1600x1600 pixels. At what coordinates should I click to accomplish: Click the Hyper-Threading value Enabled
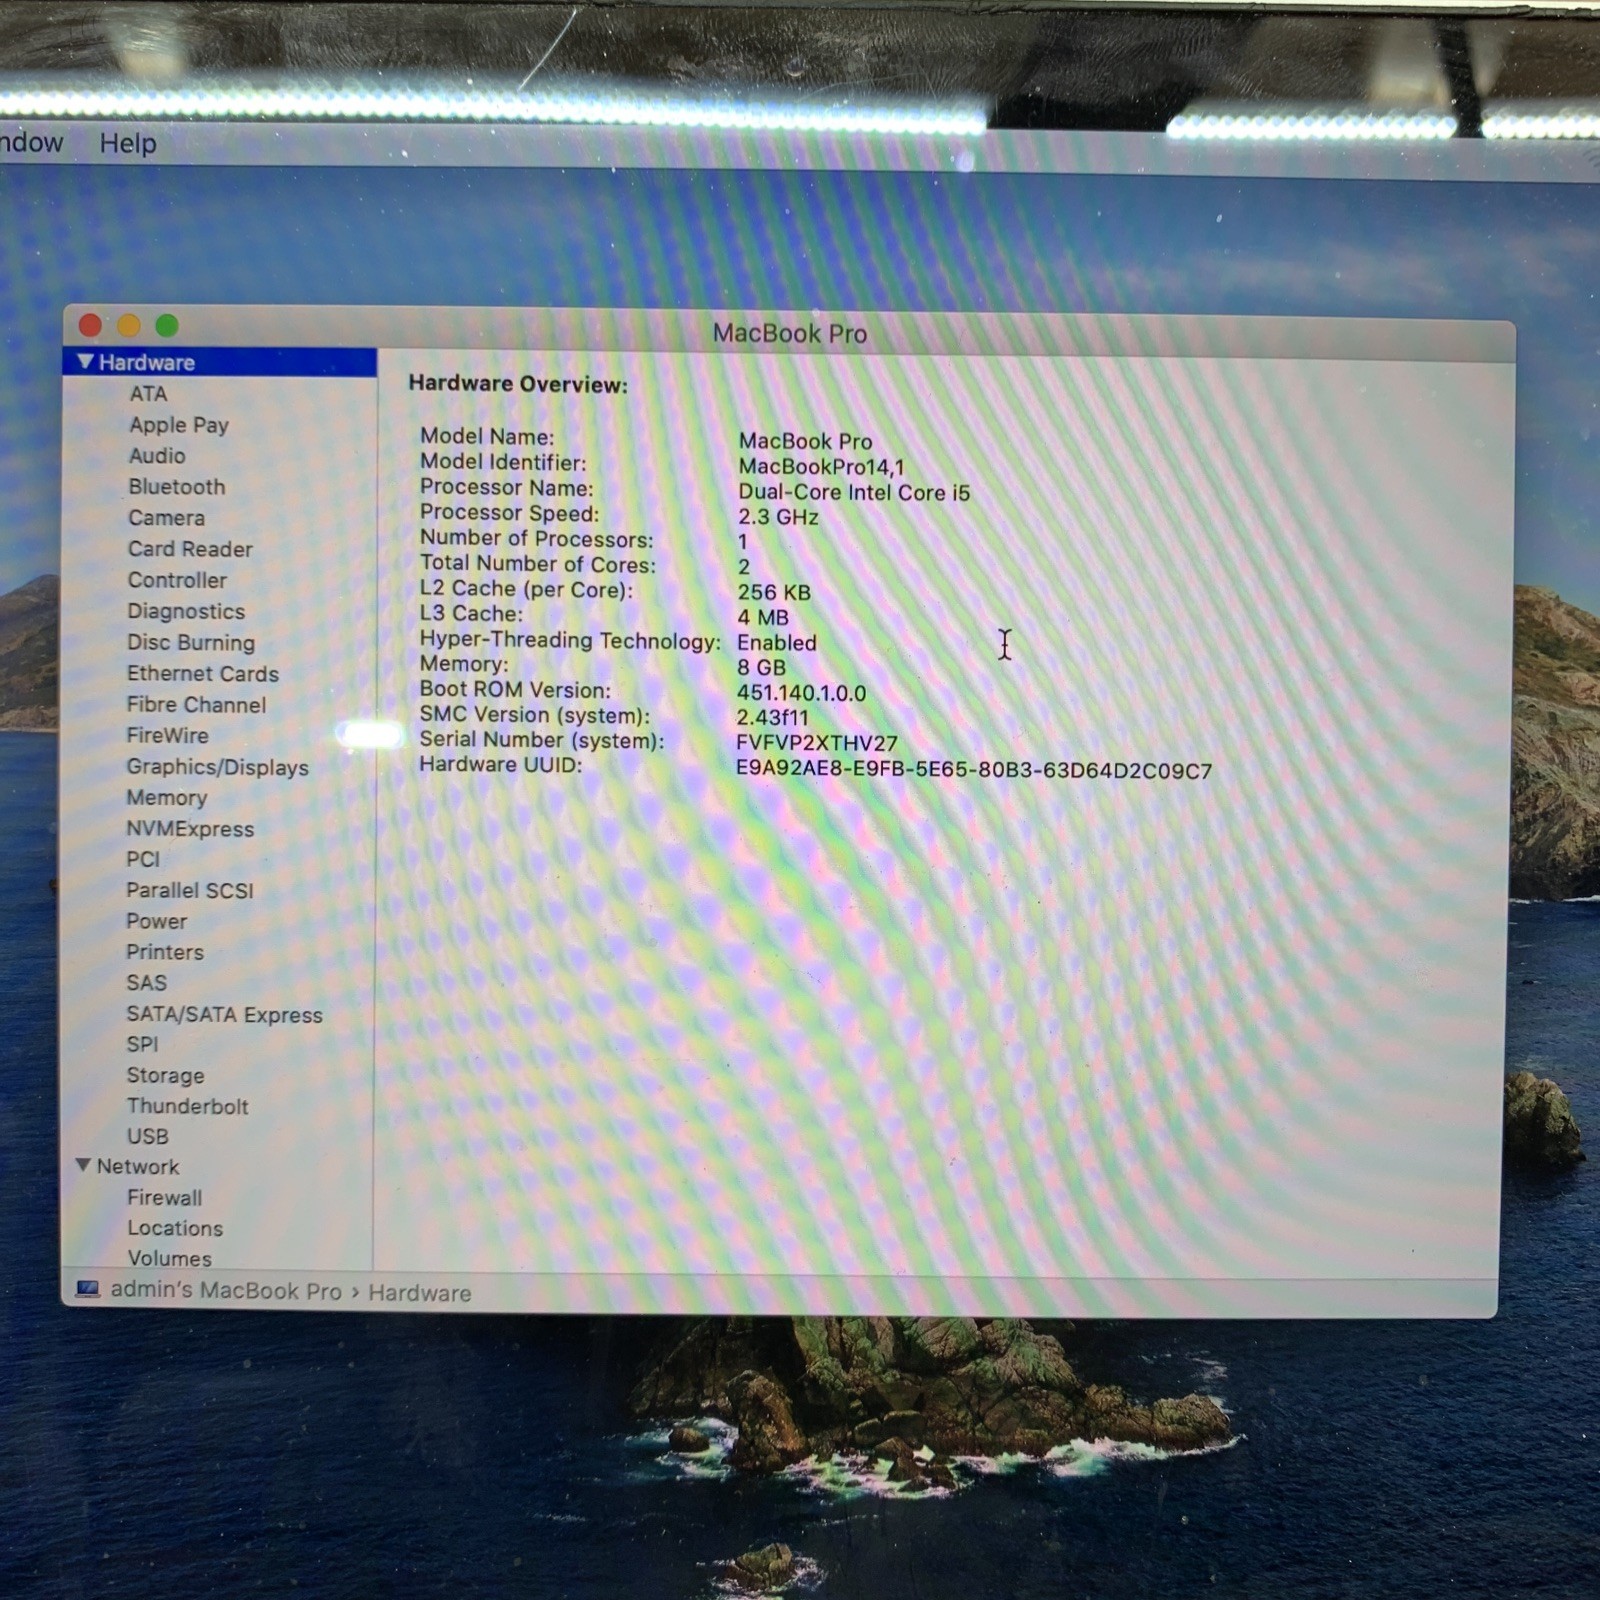(777, 642)
